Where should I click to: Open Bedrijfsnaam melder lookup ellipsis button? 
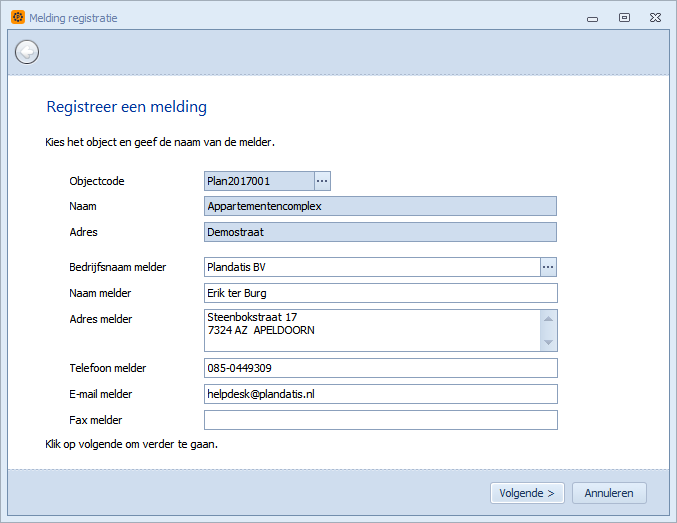pos(548,267)
